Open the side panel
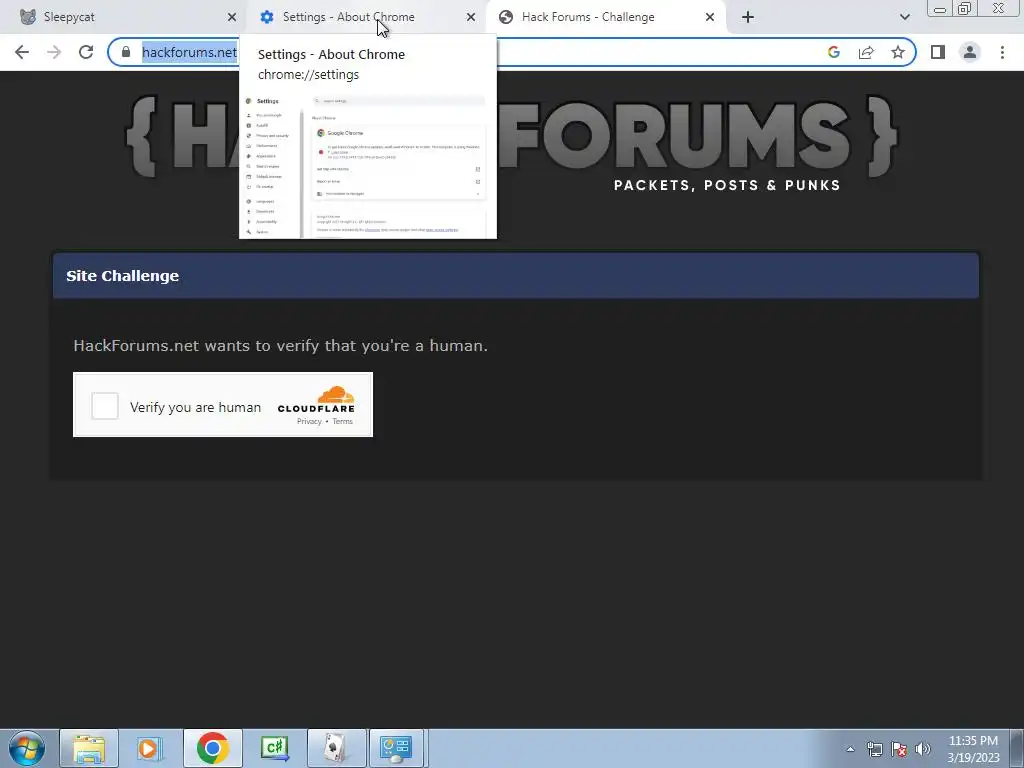The image size is (1024, 768). [x=938, y=52]
